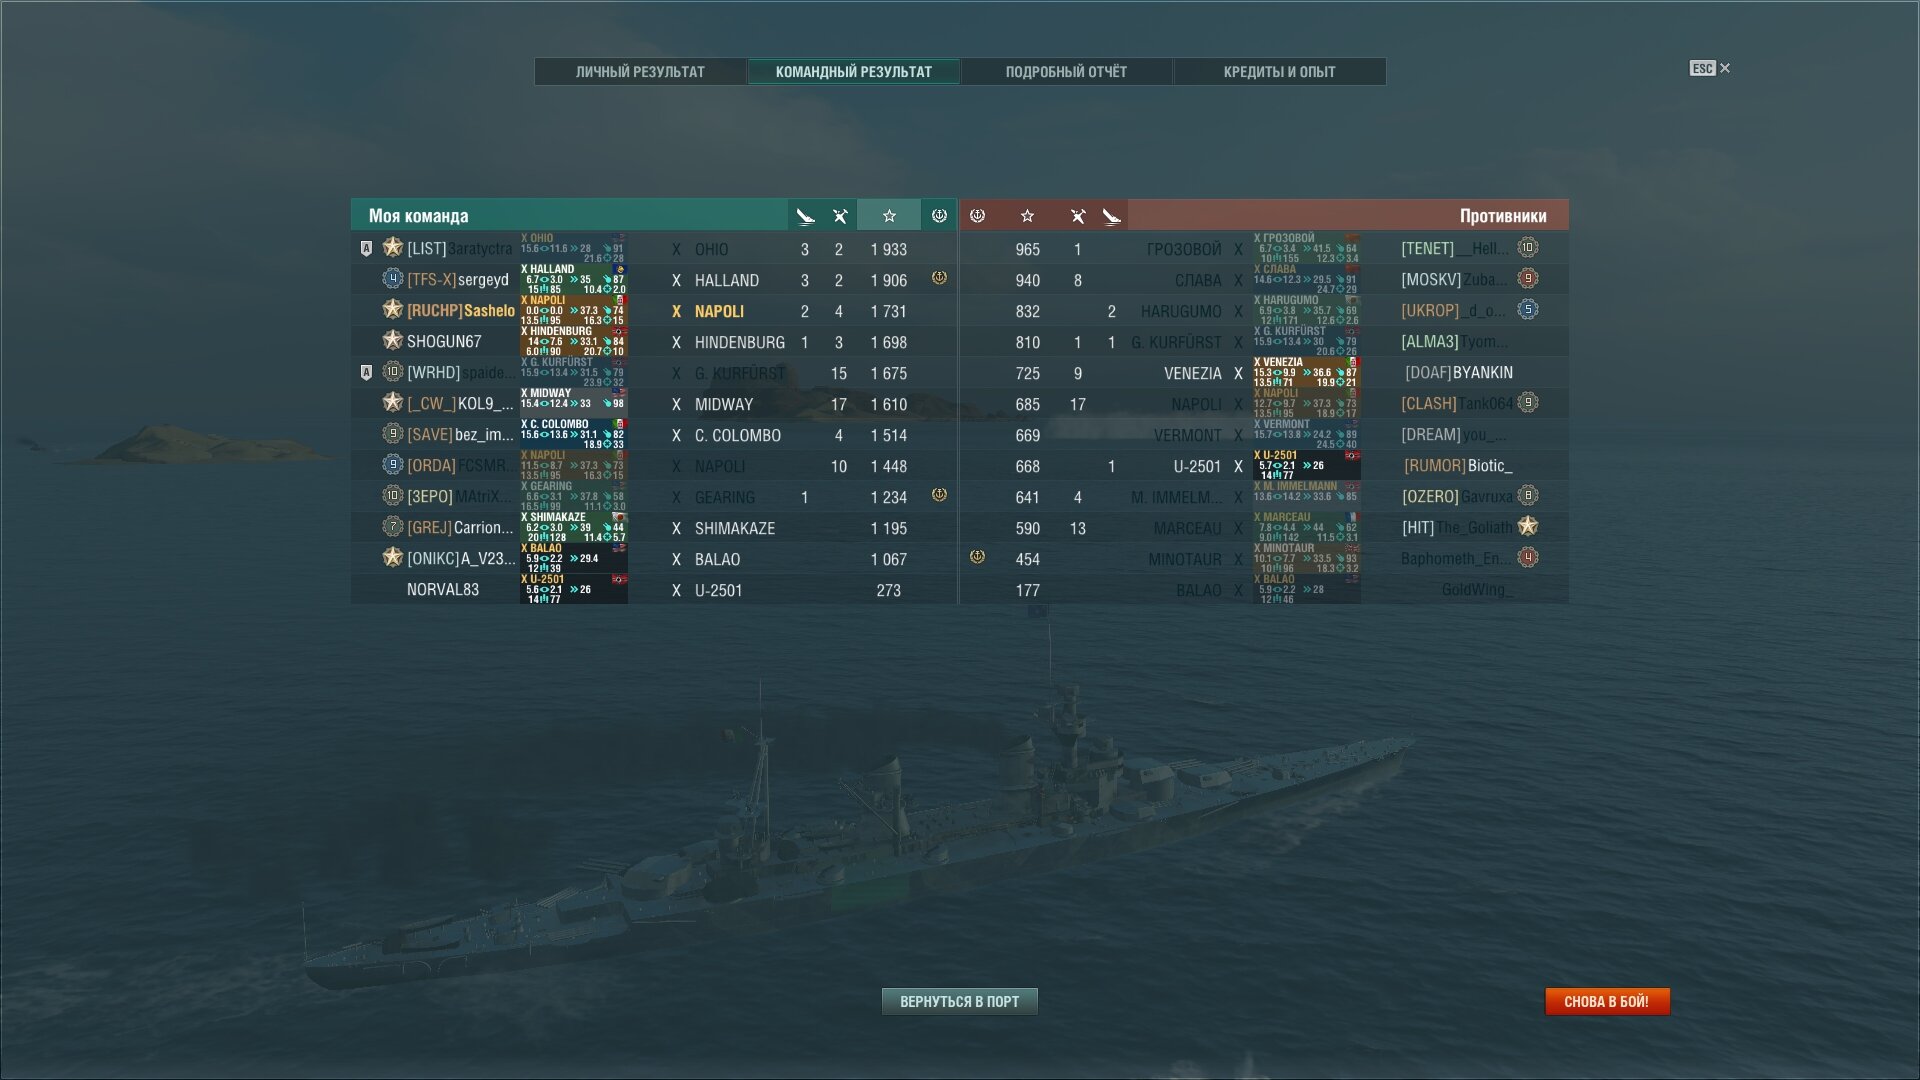This screenshot has height=1080, width=1920.
Task: Click the Снова в бой! button
Action: [x=1607, y=1001]
